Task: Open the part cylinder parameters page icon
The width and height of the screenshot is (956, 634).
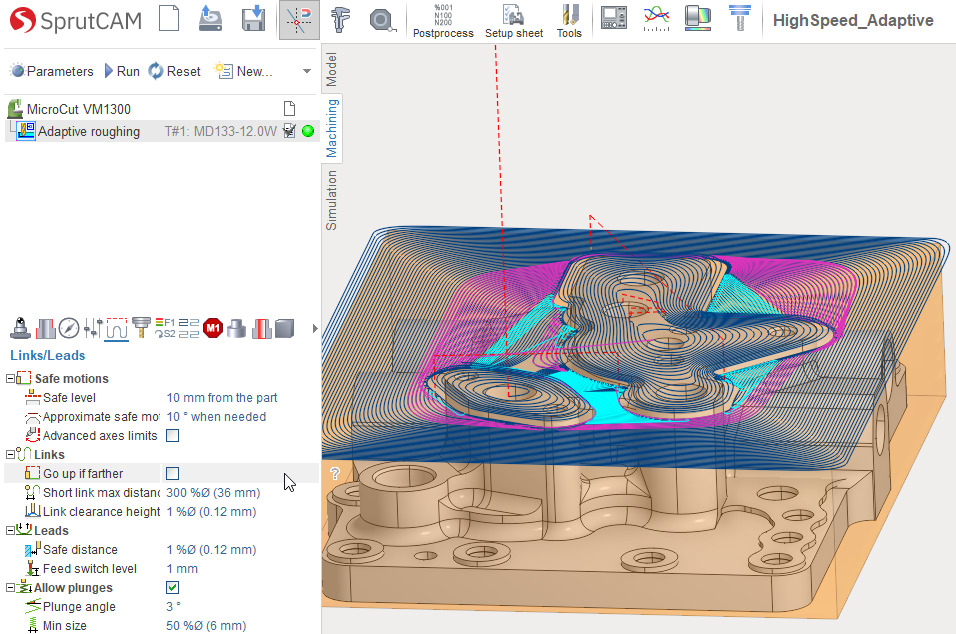Action: click(x=237, y=328)
